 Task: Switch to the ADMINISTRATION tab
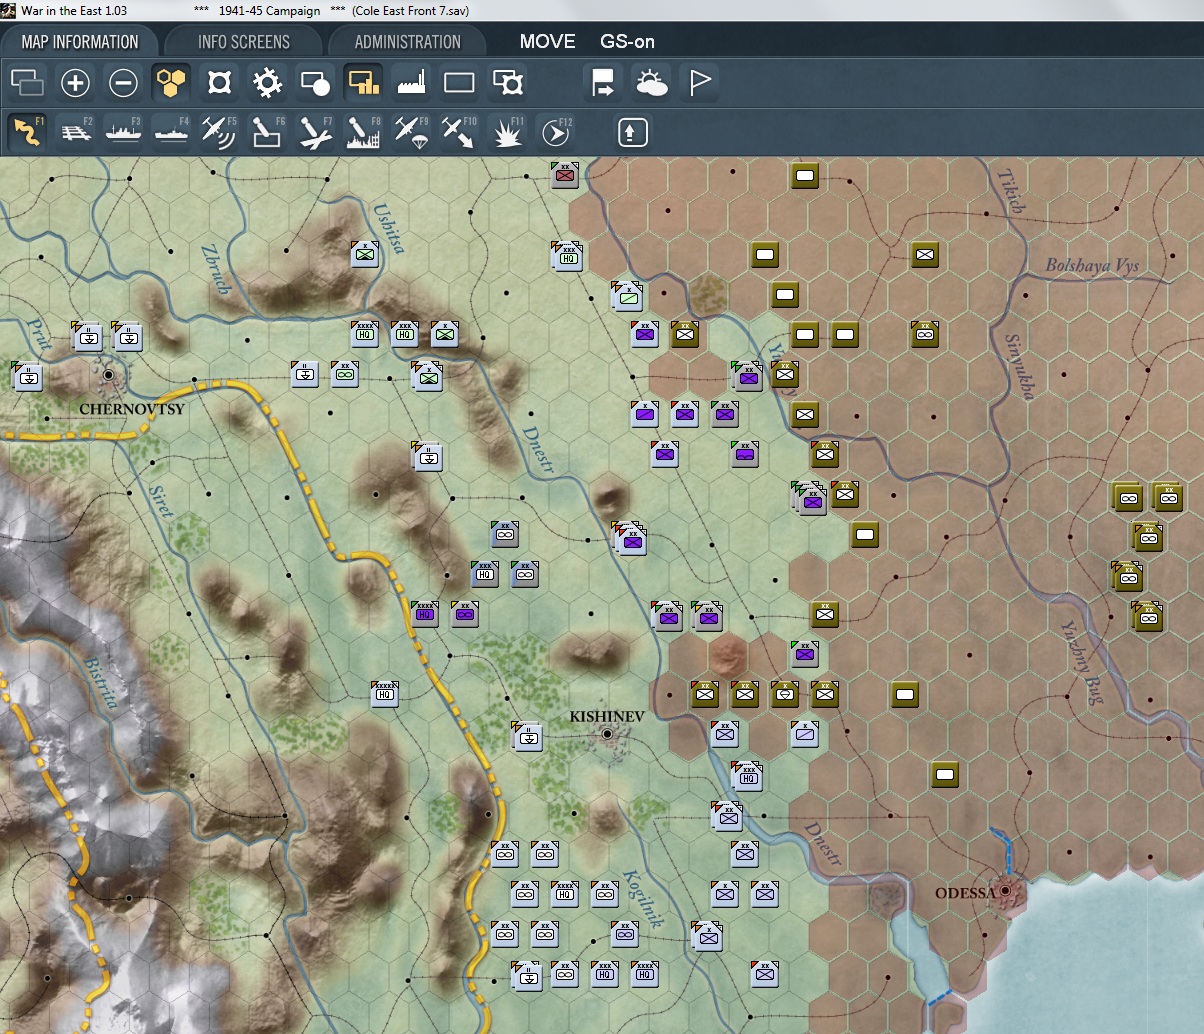coord(408,42)
